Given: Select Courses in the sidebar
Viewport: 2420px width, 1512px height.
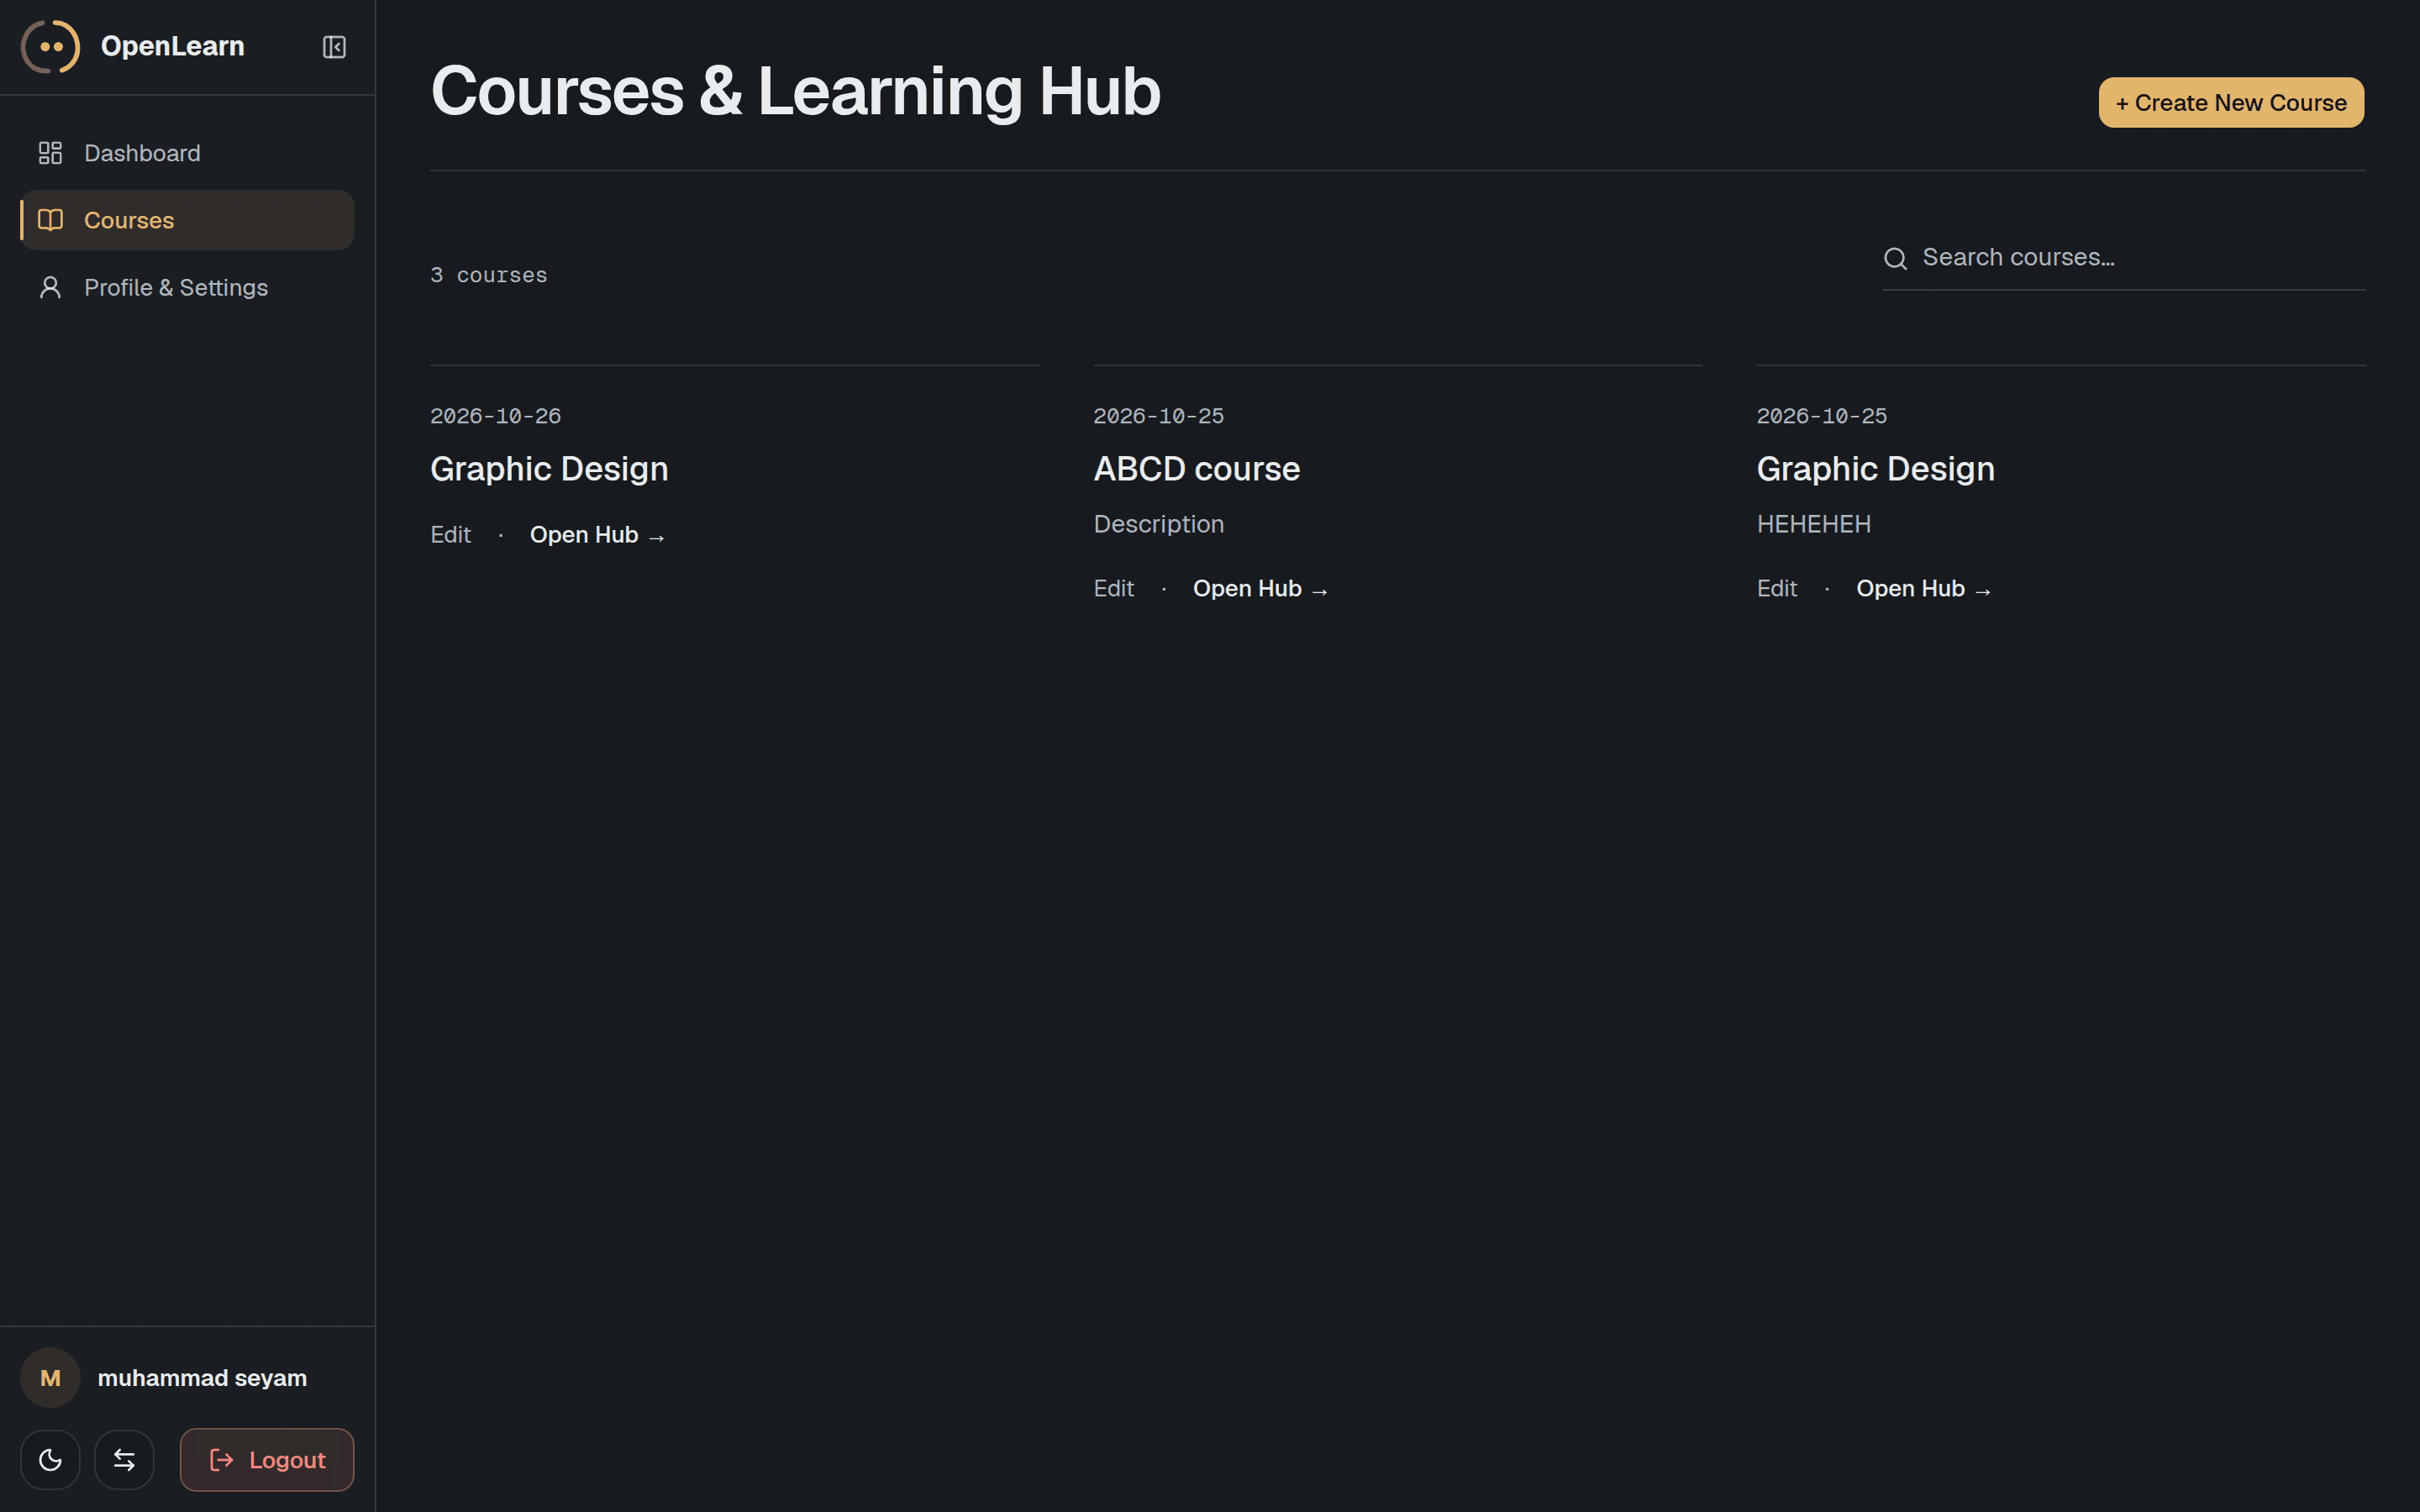Looking at the screenshot, I should tap(187, 220).
